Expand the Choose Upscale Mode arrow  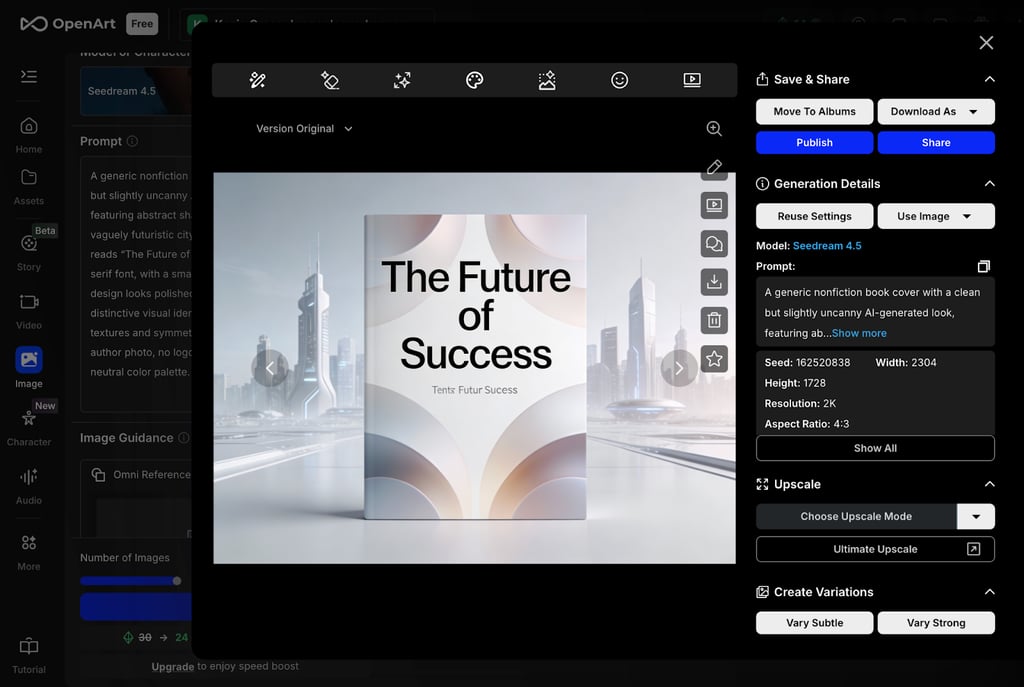coord(976,516)
